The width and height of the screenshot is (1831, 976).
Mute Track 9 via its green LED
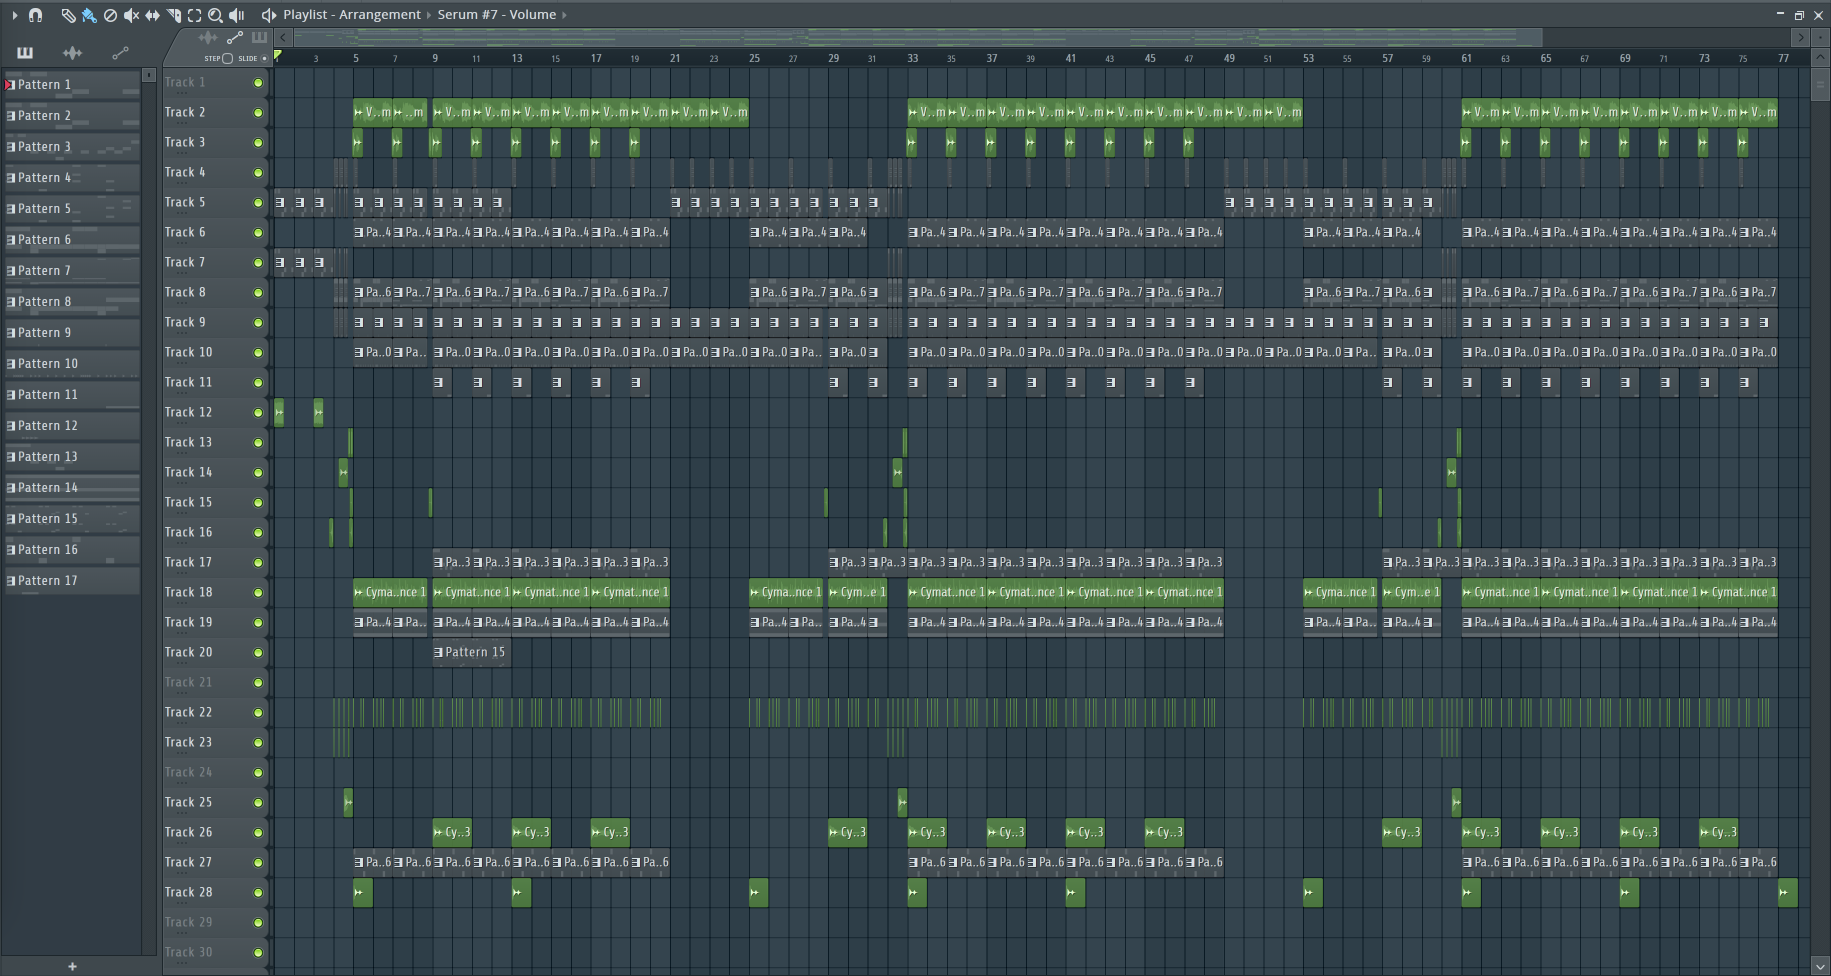(258, 323)
